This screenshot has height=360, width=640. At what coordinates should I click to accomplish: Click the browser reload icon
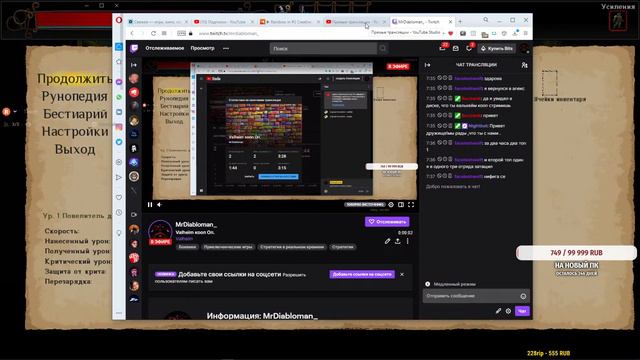(x=153, y=33)
